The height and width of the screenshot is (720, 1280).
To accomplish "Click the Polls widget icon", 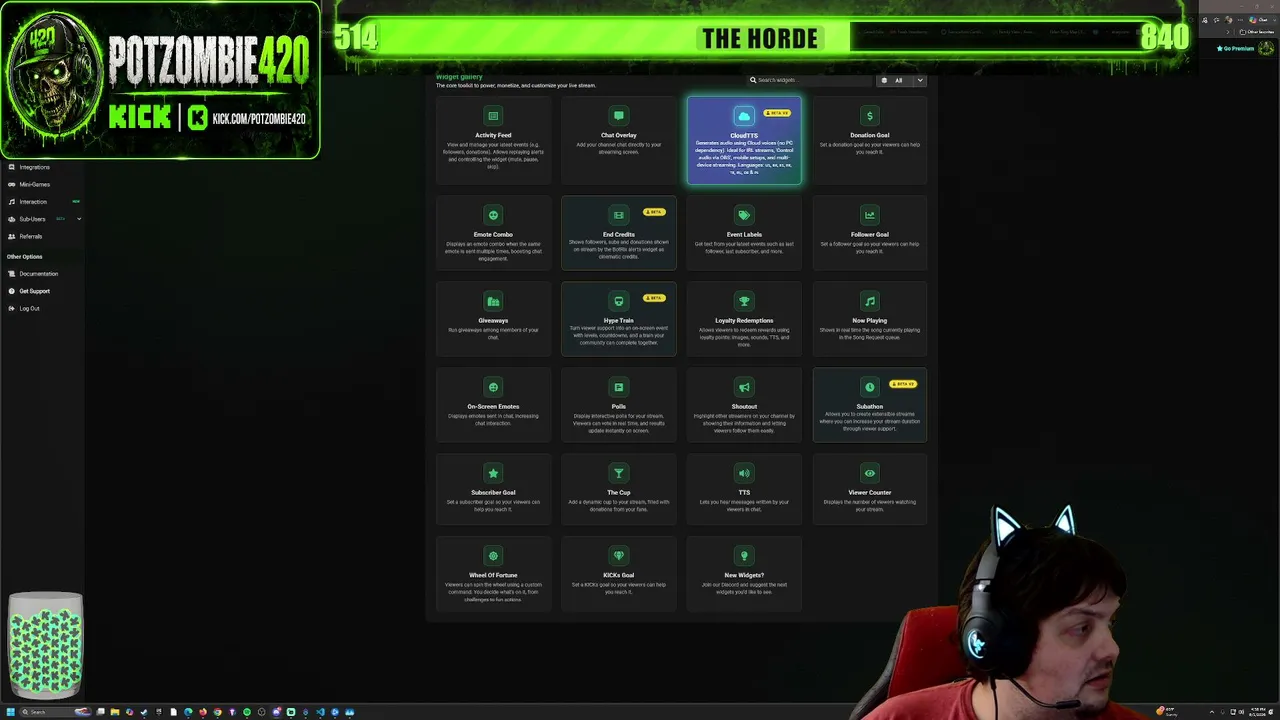I will 619,387.
